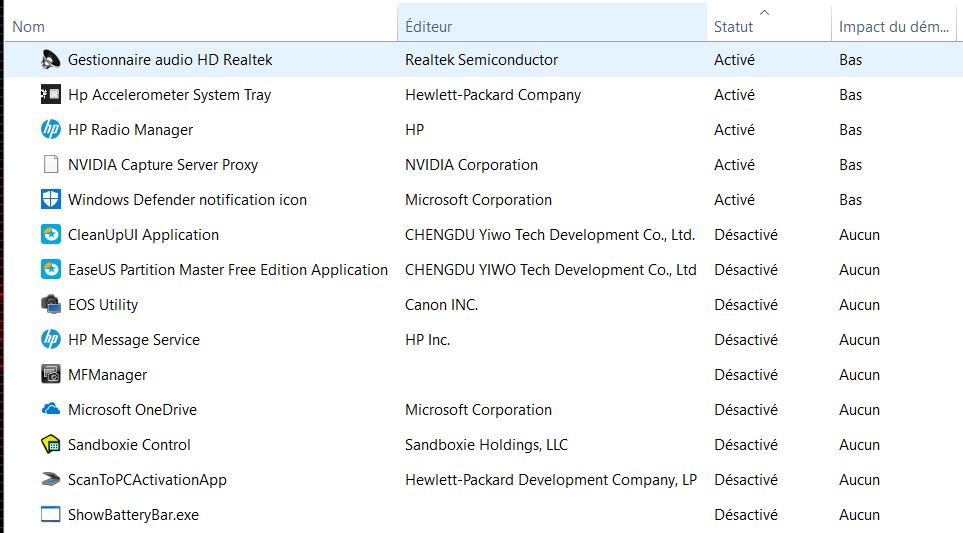This screenshot has height=533, width=963.
Task: Select the EOS Utility camera icon
Action: (x=51, y=305)
